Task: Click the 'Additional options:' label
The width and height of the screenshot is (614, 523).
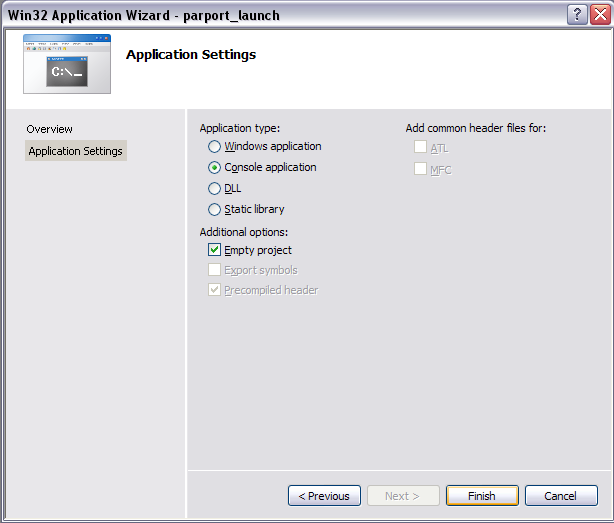Action: [244, 232]
